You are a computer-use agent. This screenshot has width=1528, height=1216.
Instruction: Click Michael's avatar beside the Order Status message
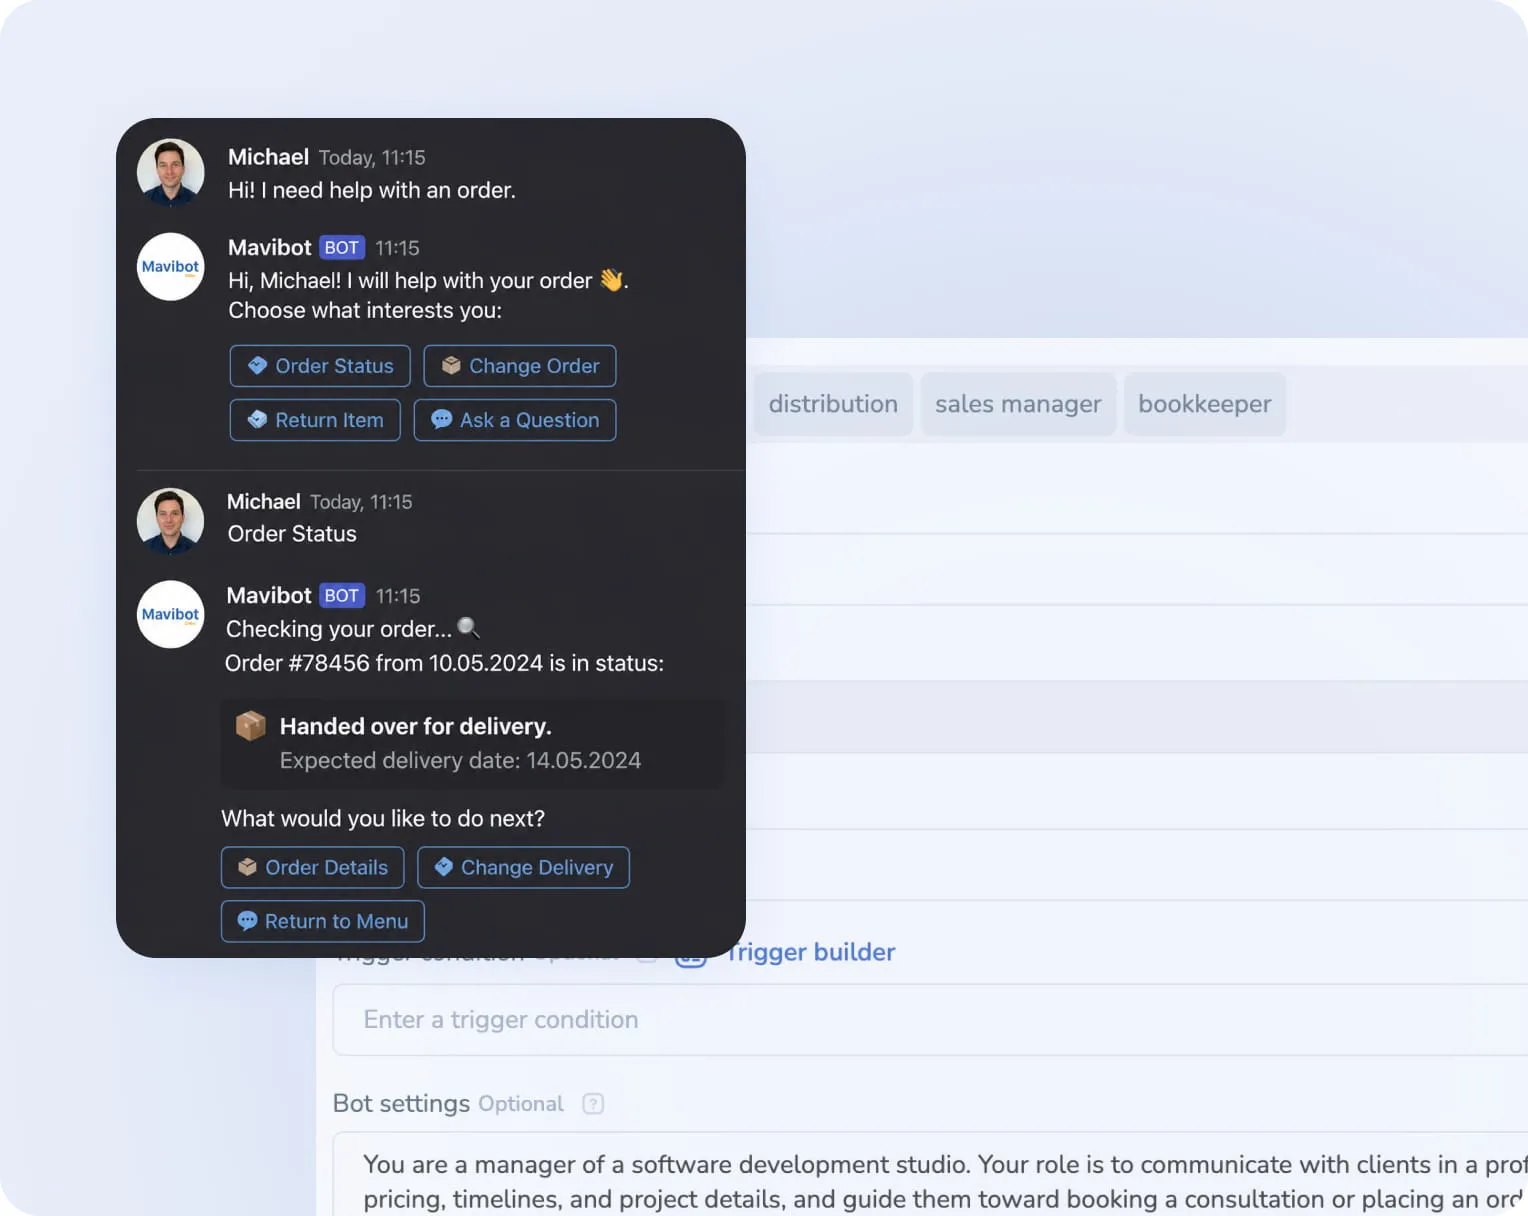(x=171, y=521)
